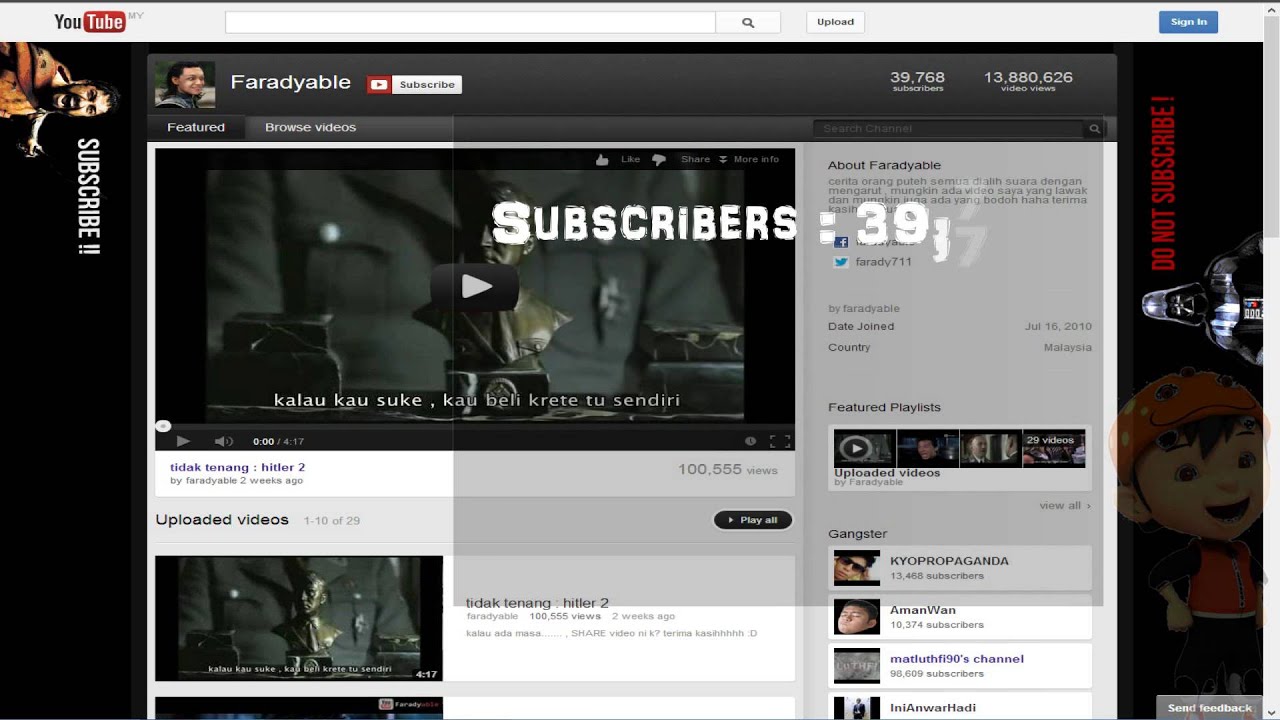1280x720 pixels.
Task: Click the KYOPROPAGANDA channel name
Action: coord(949,561)
